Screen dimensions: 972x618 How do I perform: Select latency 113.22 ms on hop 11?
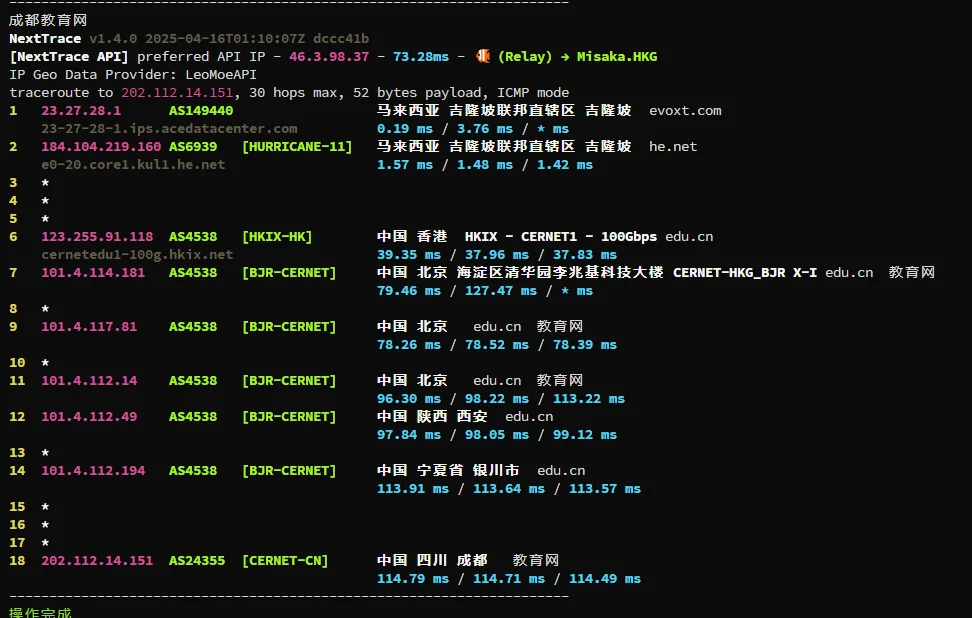(589, 398)
